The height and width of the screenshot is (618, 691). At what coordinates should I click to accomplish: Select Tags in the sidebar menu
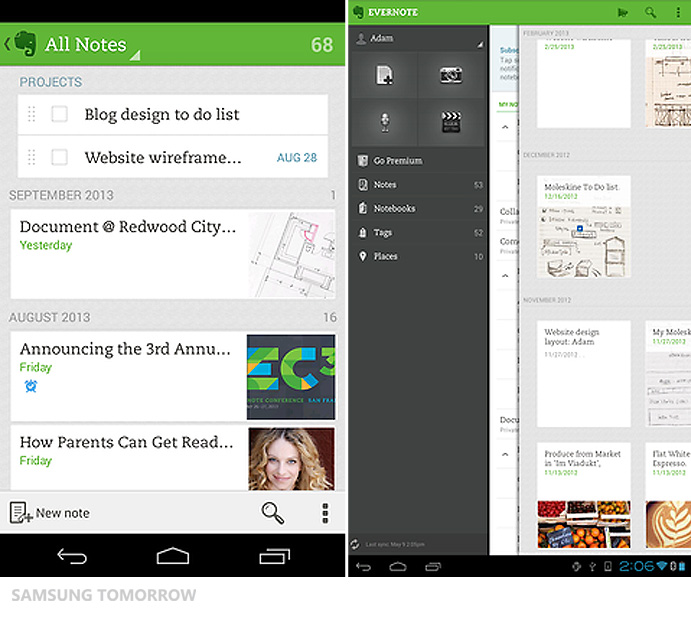(382, 233)
